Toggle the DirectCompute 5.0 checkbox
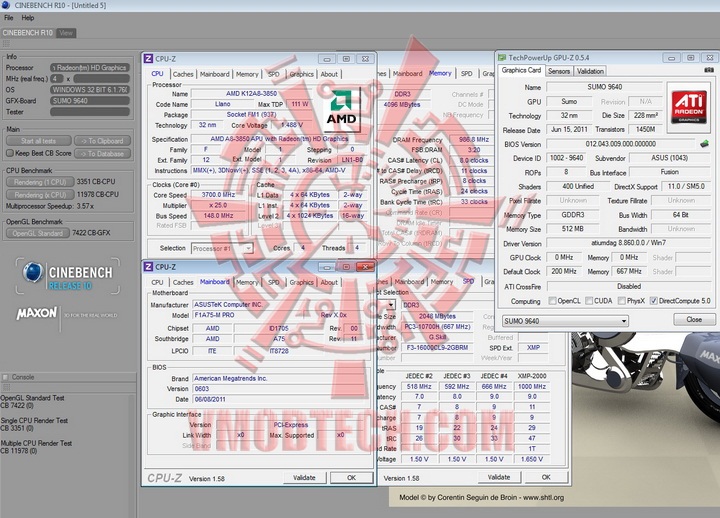 coord(653,301)
